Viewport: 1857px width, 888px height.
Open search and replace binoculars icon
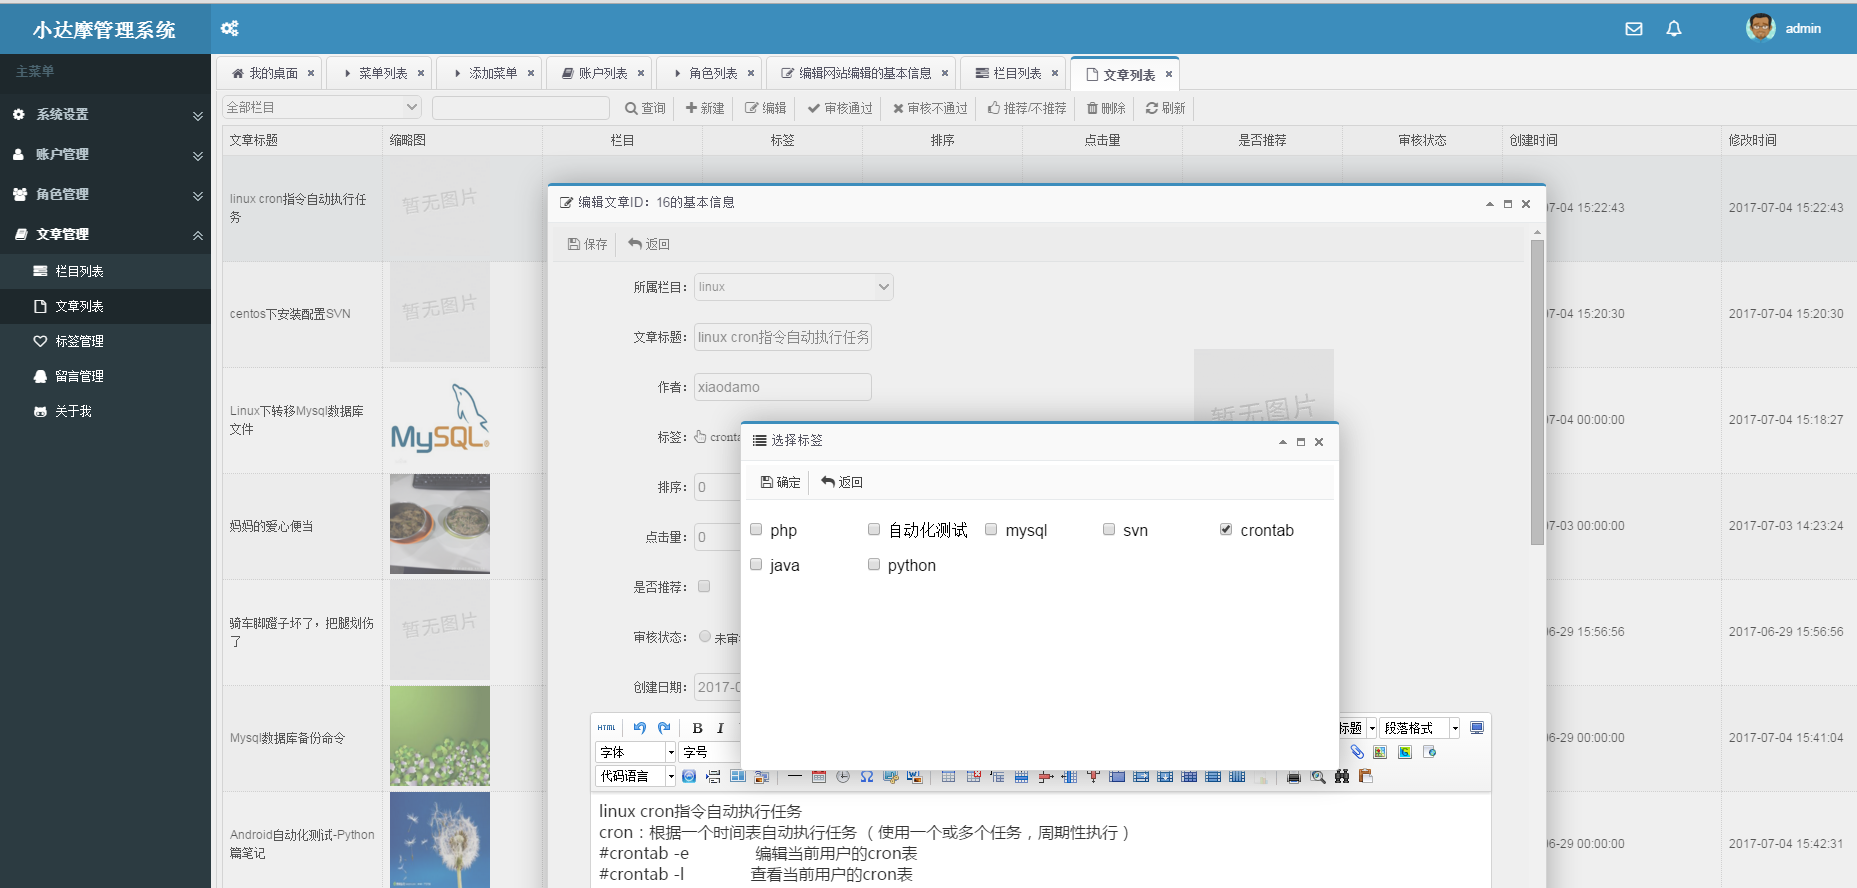click(x=1342, y=777)
